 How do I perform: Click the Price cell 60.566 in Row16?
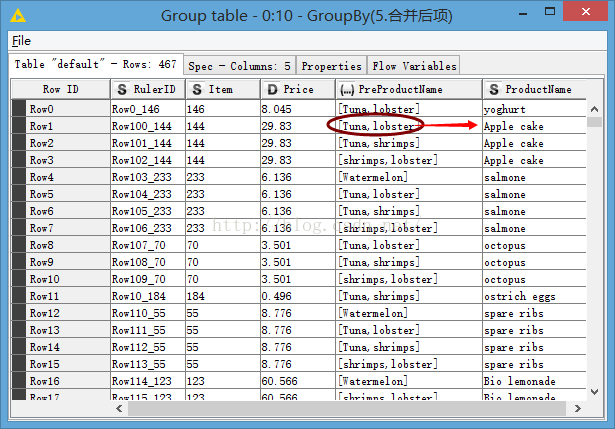click(298, 381)
